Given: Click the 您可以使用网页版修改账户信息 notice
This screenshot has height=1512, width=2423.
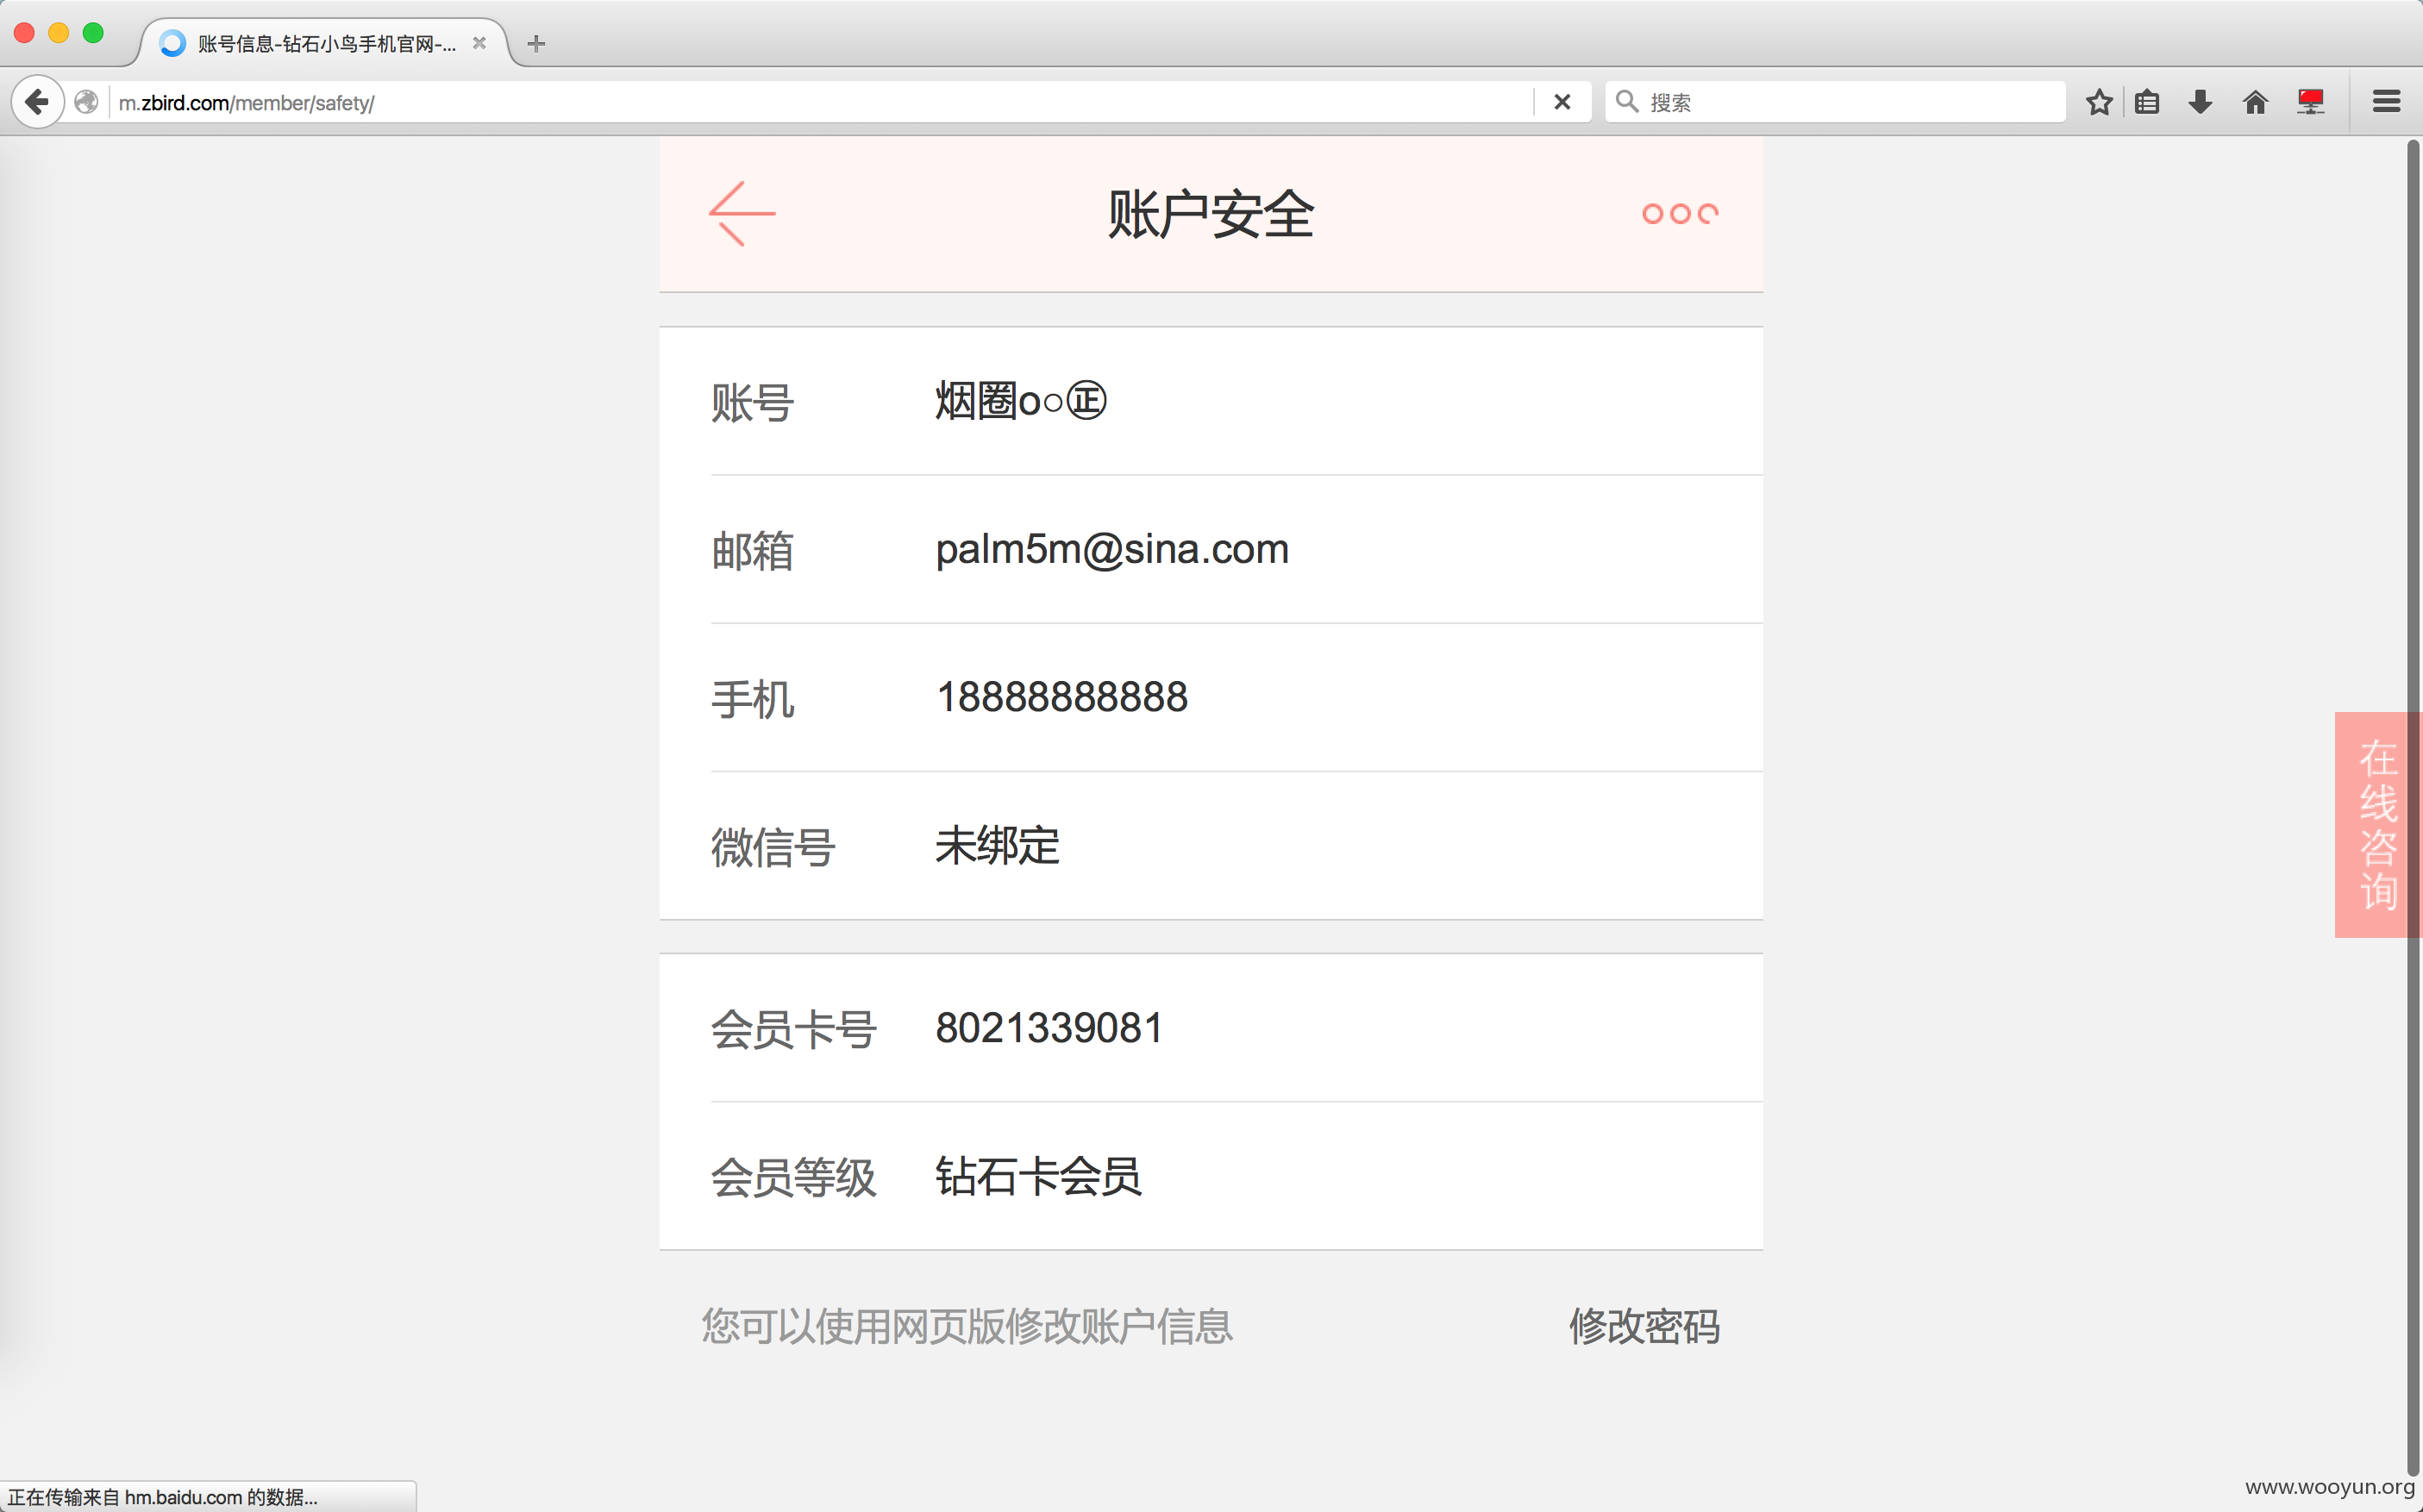Looking at the screenshot, I should point(966,1327).
